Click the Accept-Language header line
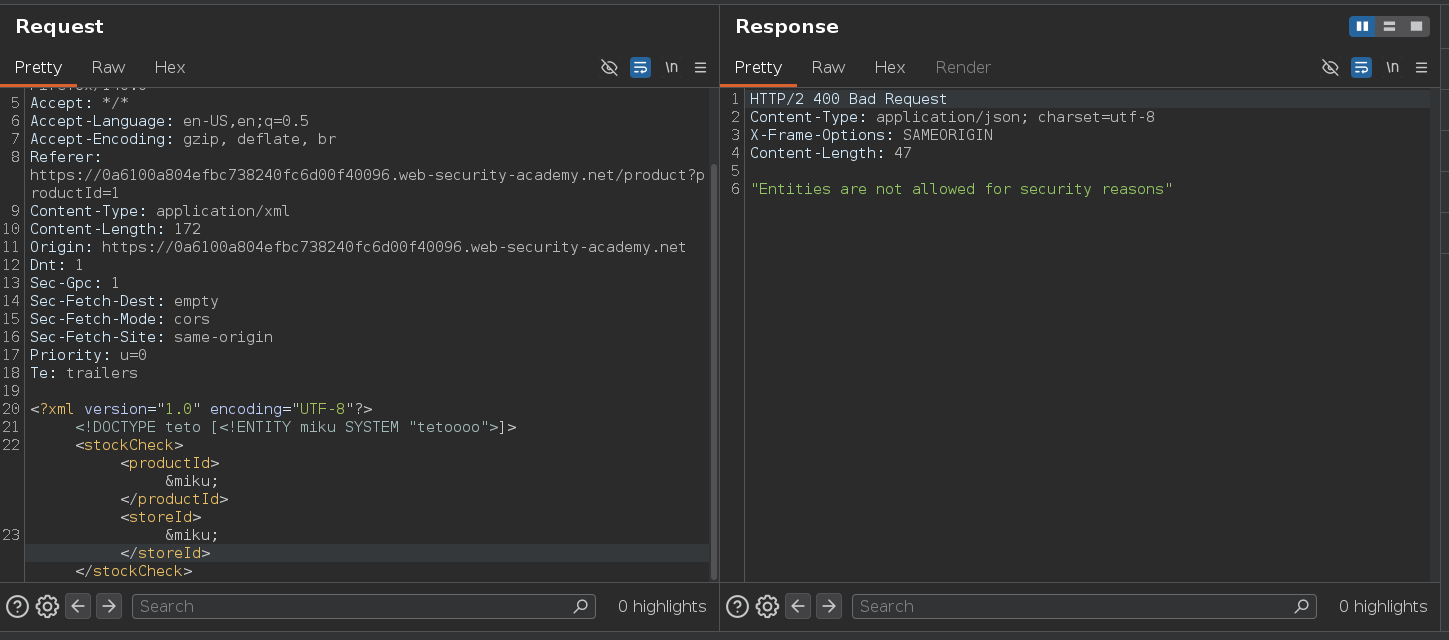 pos(169,121)
